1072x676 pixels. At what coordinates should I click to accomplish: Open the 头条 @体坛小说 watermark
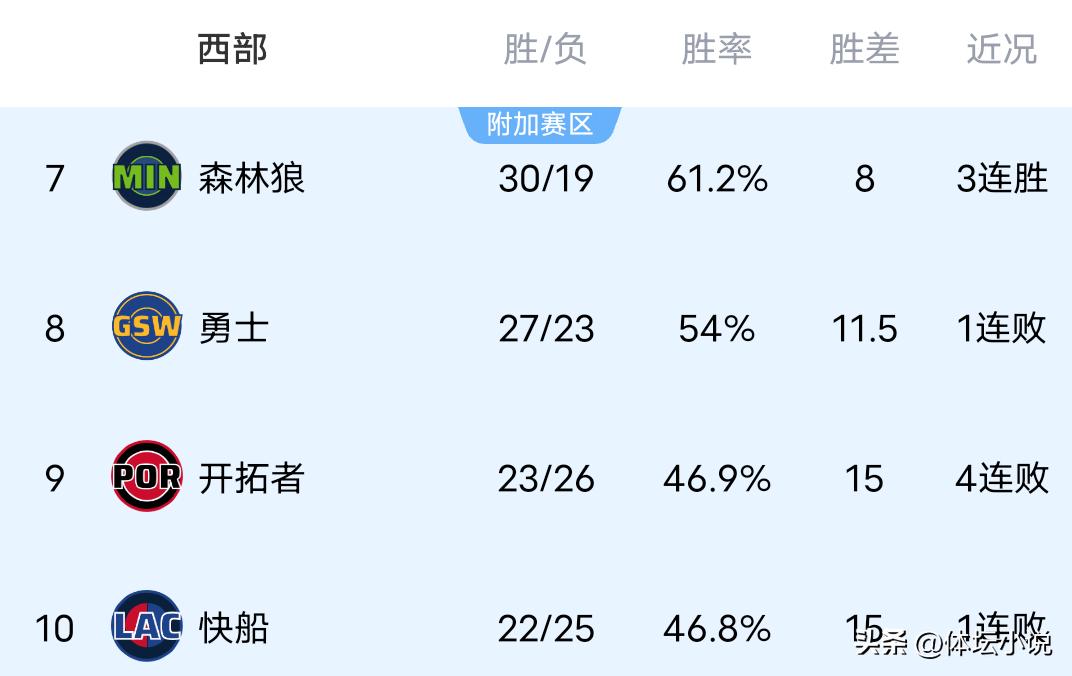[952, 643]
